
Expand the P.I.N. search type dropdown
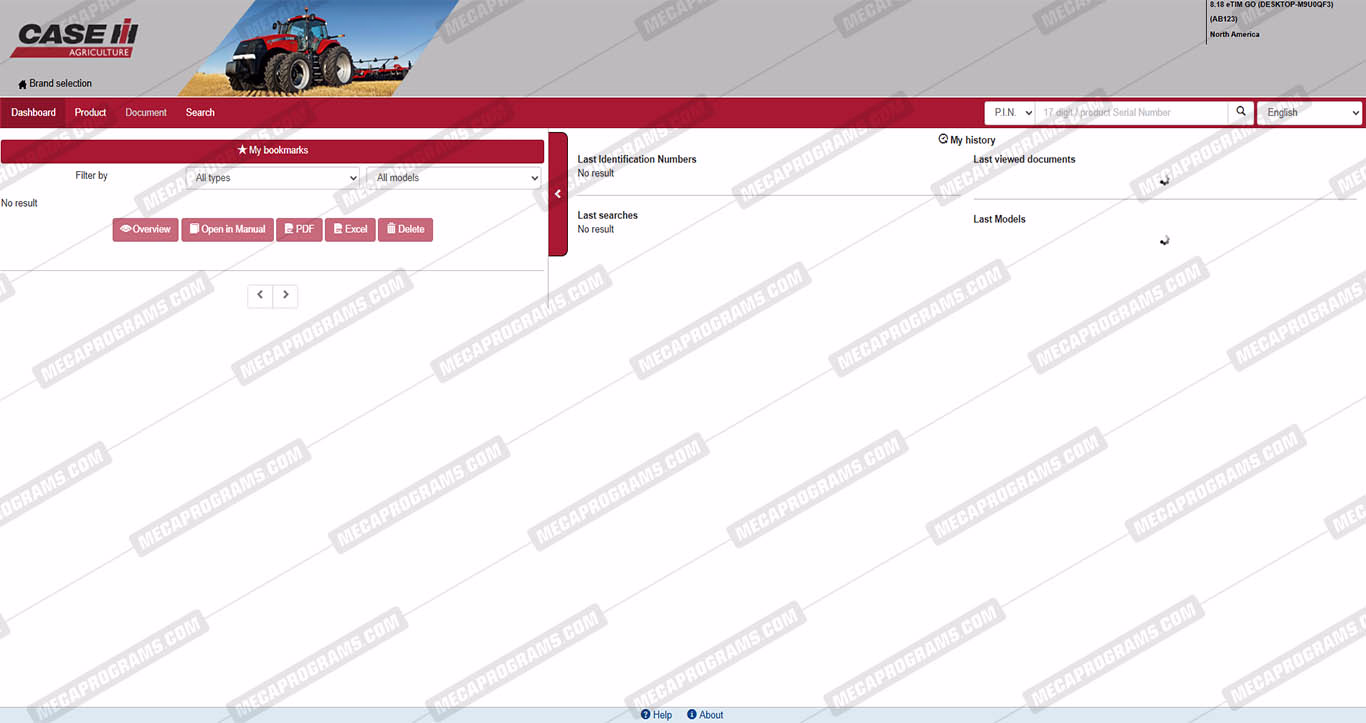tap(1010, 113)
